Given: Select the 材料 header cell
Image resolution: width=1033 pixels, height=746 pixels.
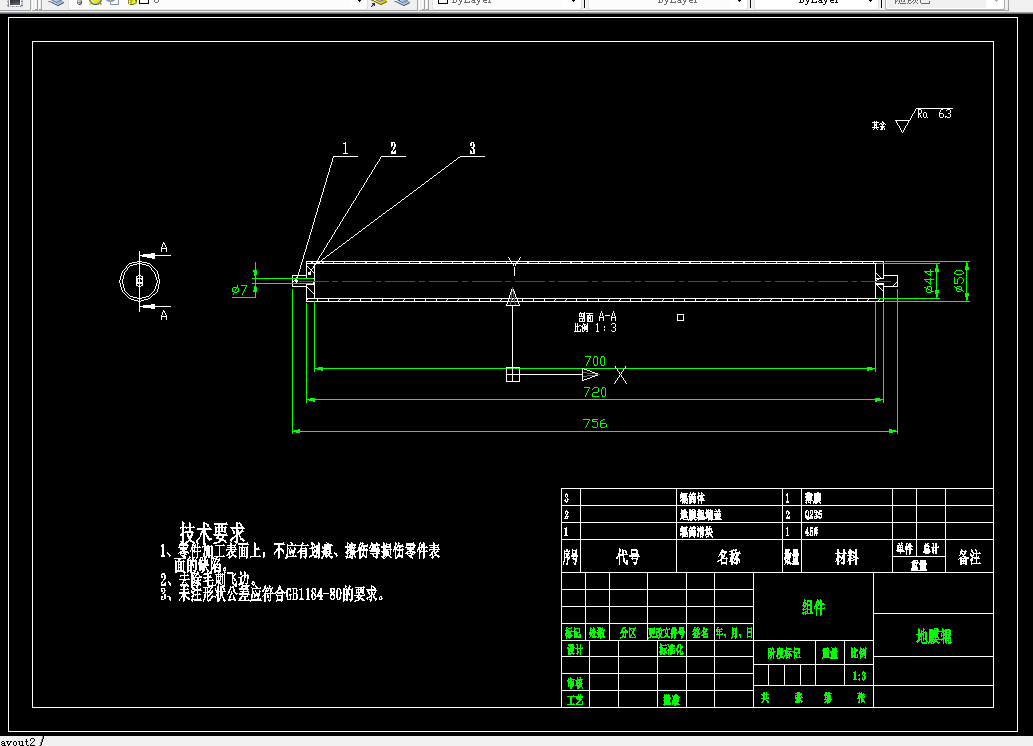Looking at the screenshot, I should (847, 558).
